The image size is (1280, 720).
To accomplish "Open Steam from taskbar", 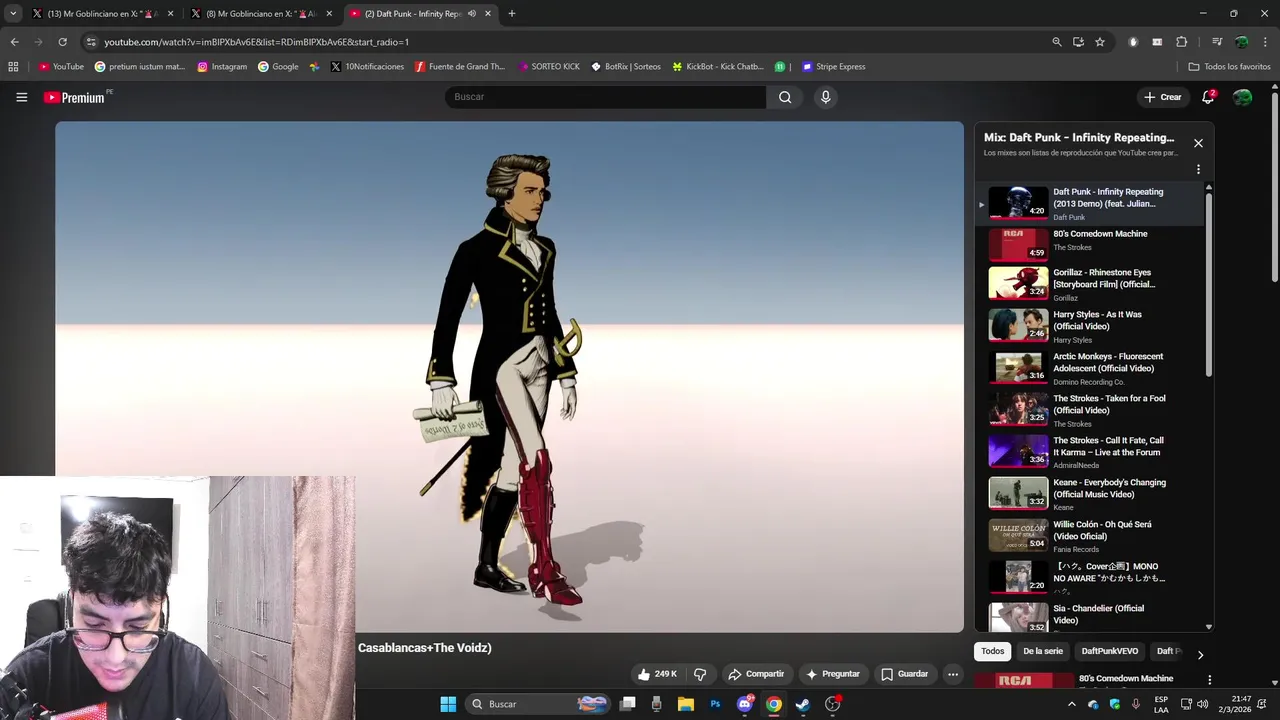I will (x=802, y=704).
